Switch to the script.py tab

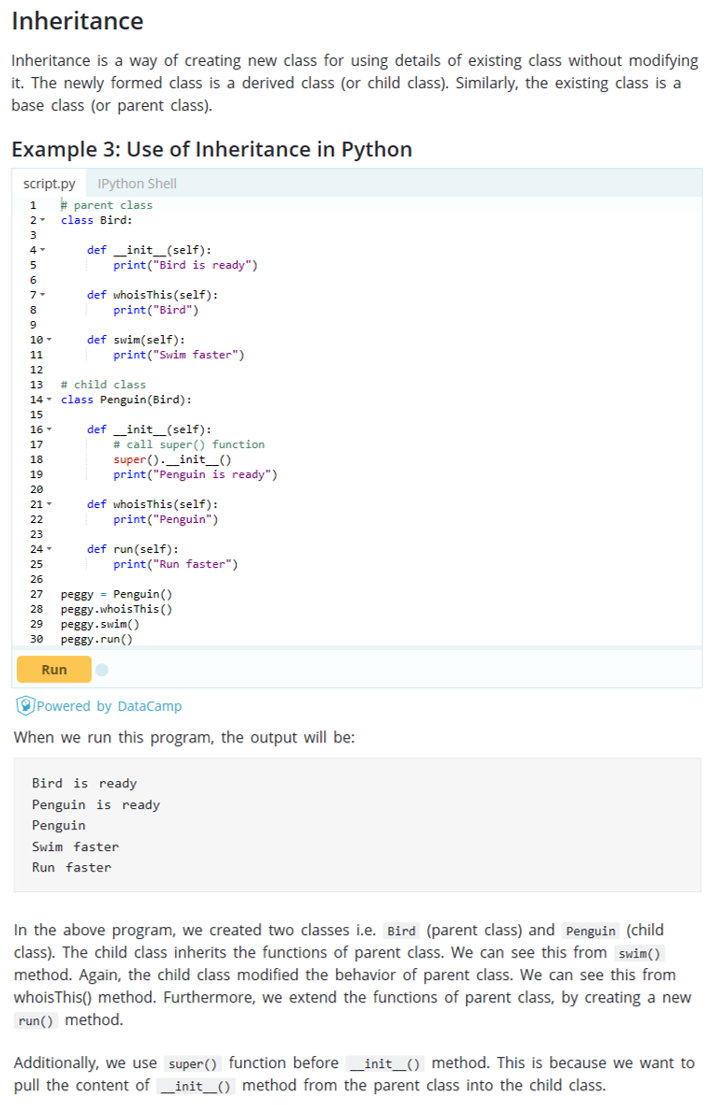click(x=49, y=183)
